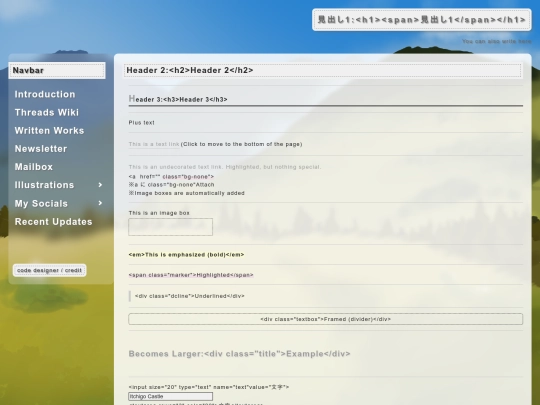Viewport: 540px width, 405px height.
Task: Go to Written Works
Action: click(49, 131)
